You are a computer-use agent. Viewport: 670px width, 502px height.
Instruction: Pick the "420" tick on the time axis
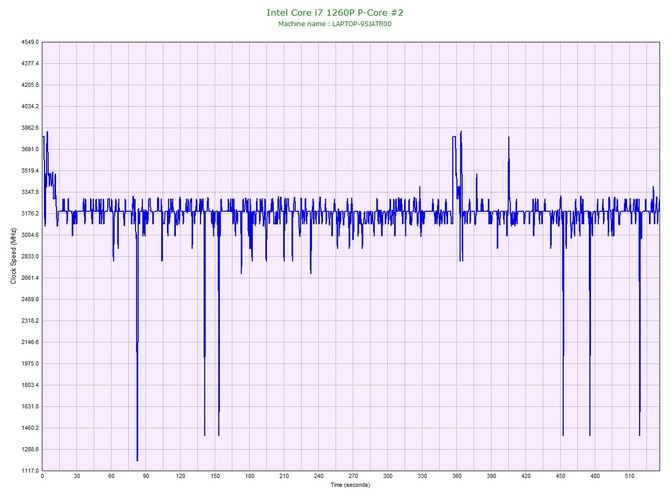coord(526,476)
